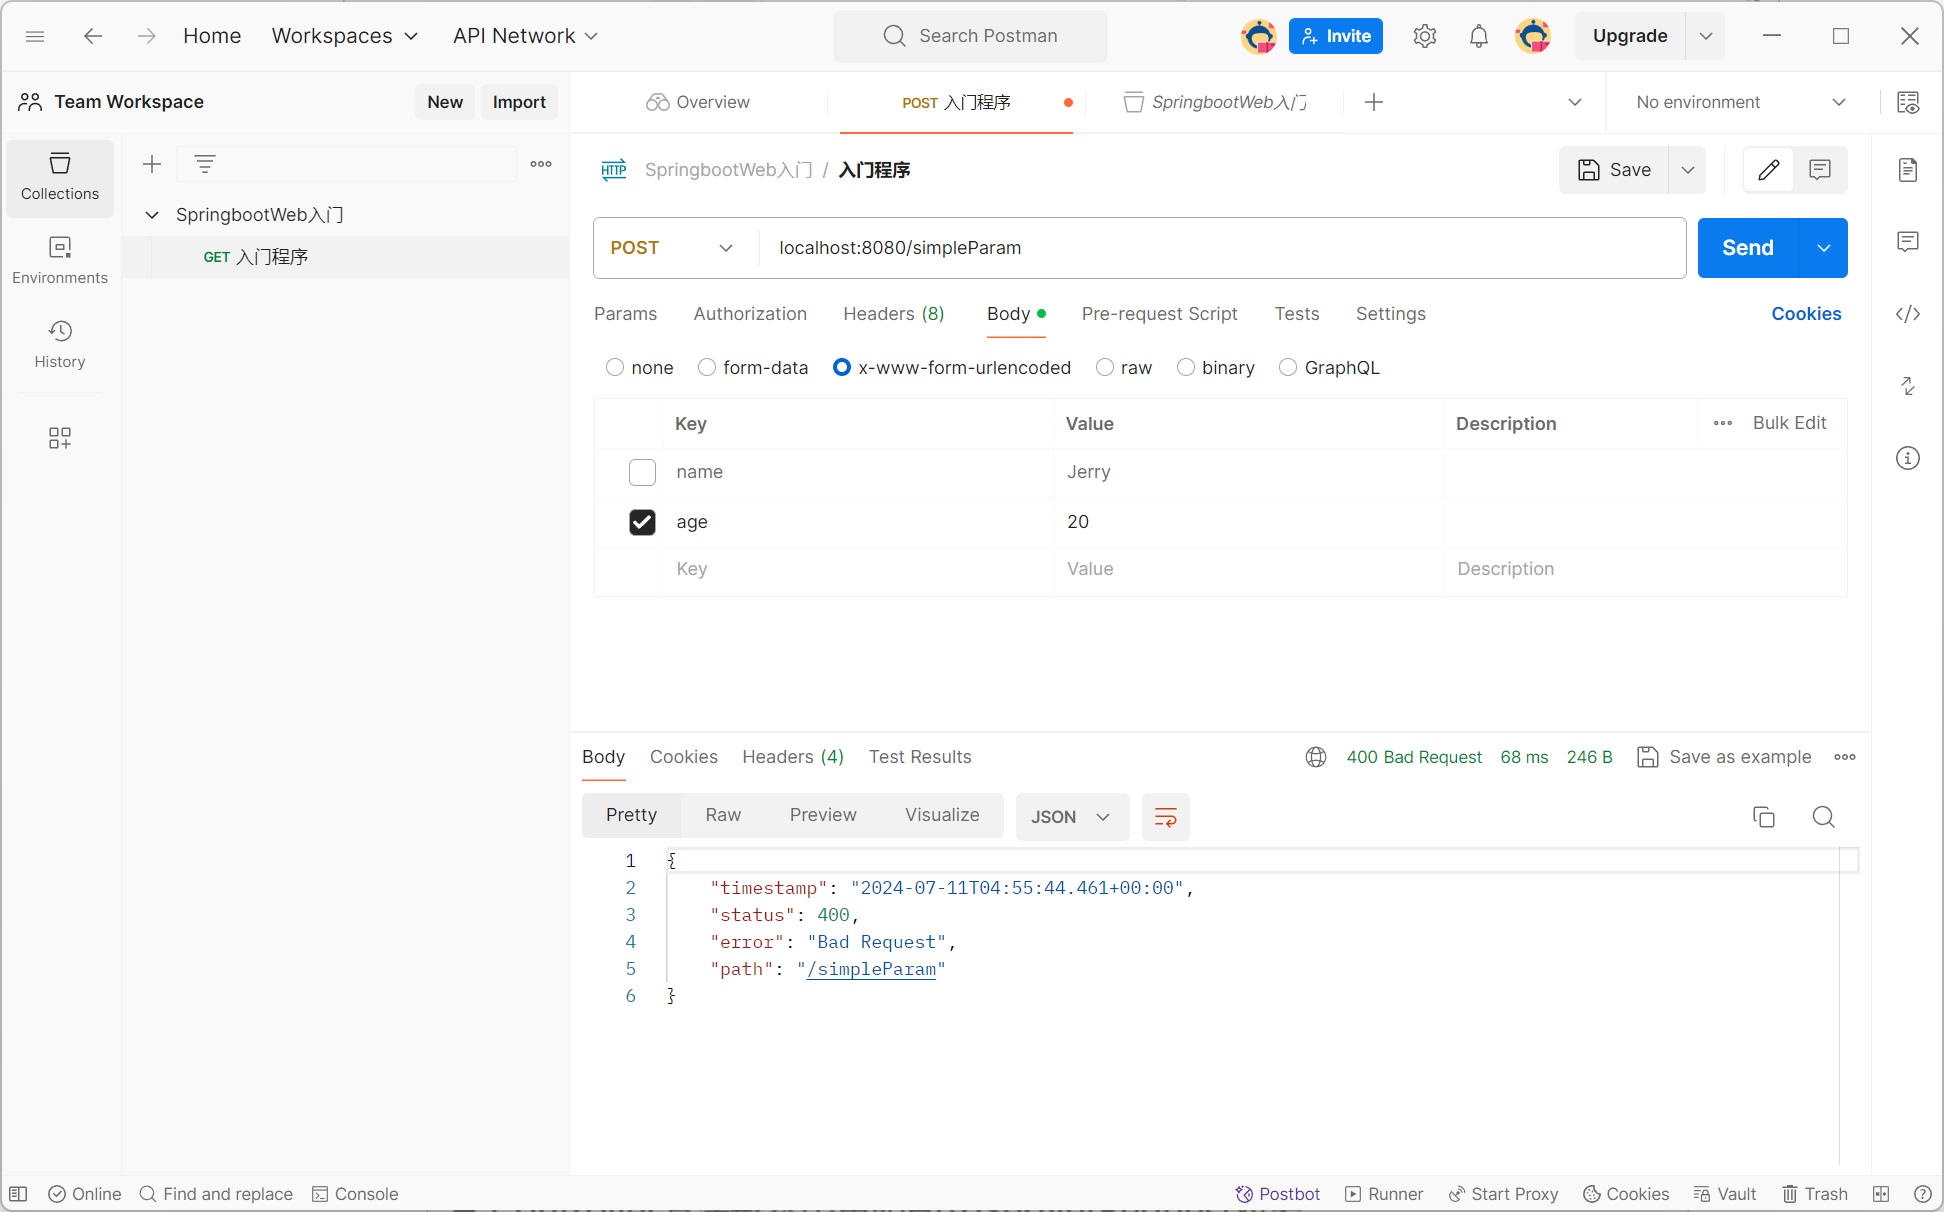Click Bulk Edit

click(x=1790, y=423)
